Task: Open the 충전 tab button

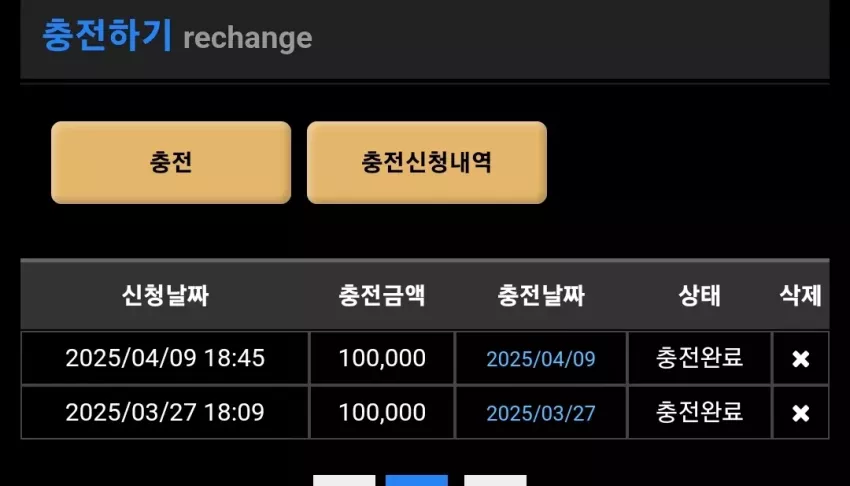Action: pos(171,163)
